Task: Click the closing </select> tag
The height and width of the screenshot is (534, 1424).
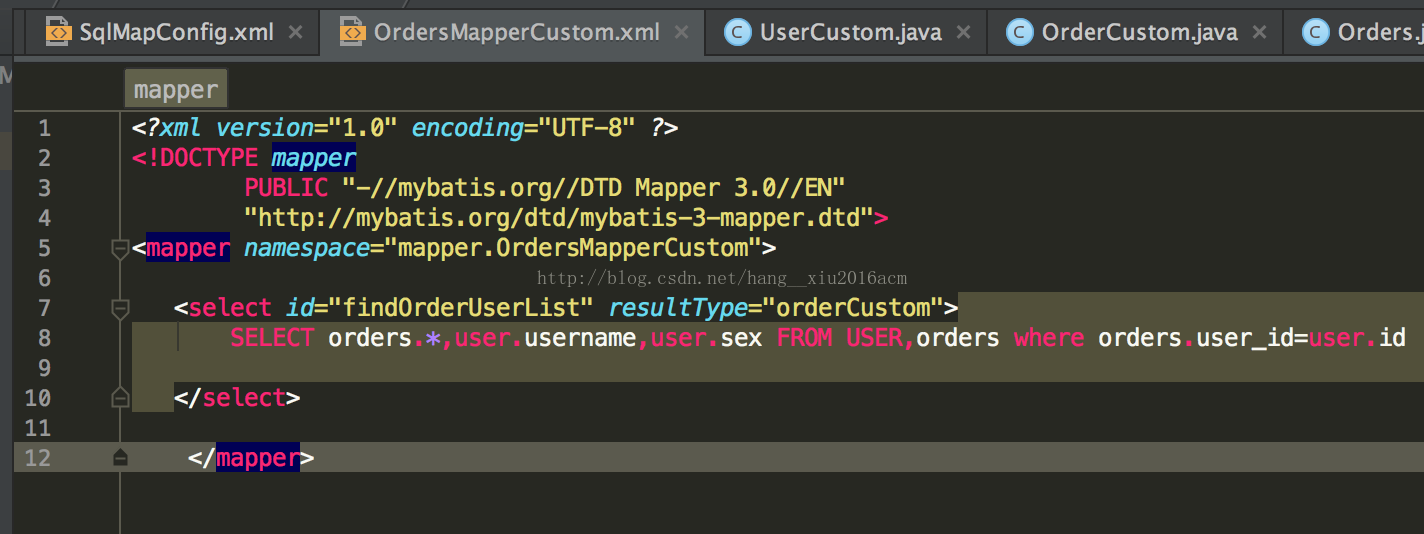Action: coord(237,398)
